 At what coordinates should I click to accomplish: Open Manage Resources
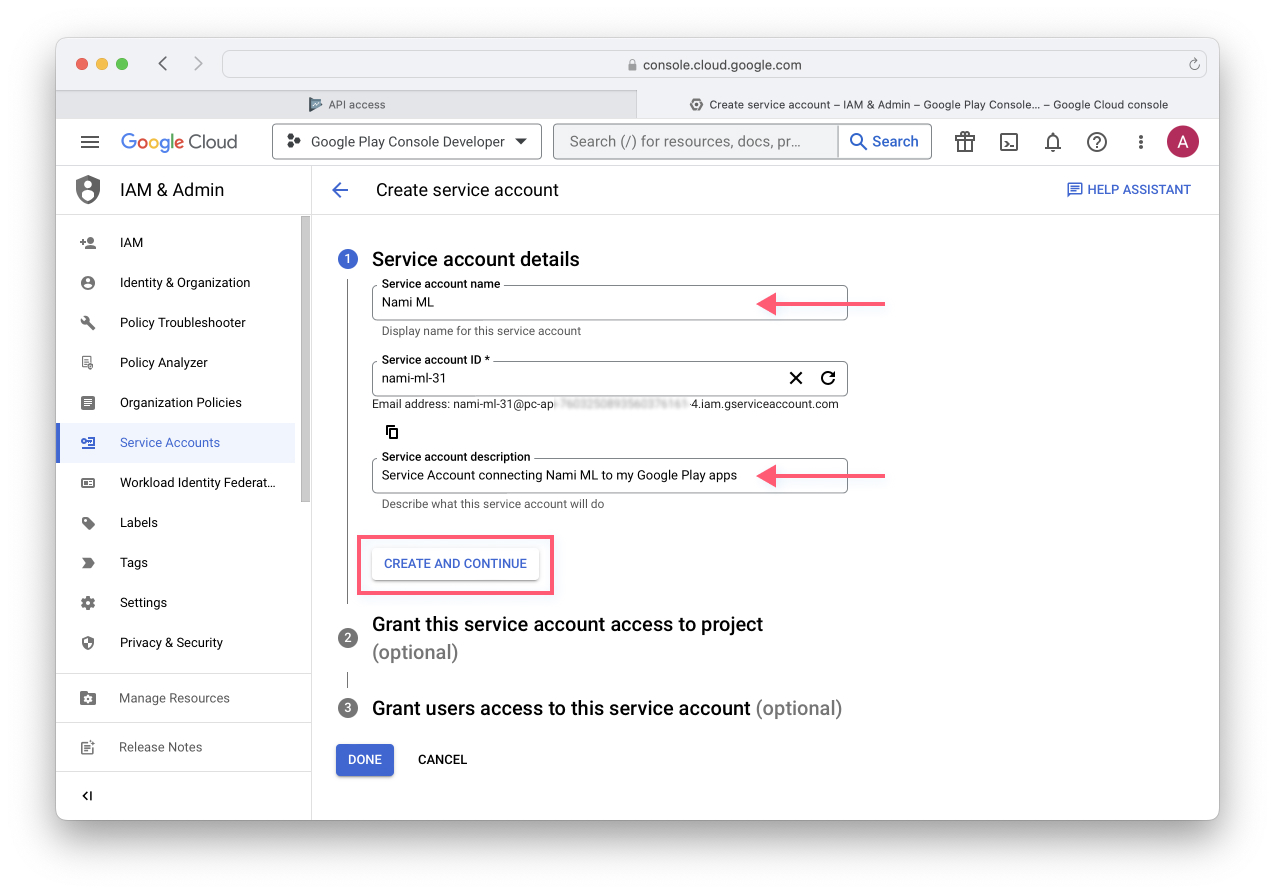[x=183, y=698]
